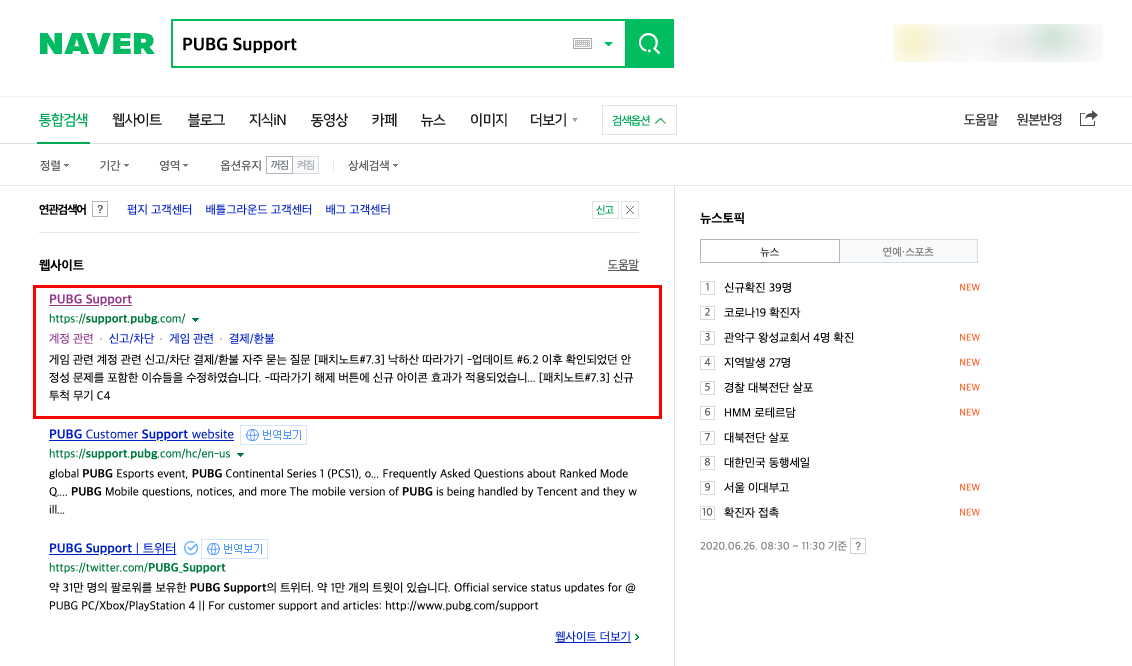The image size is (1132, 666).
Task: Set 옵션유지 to 꺼짐
Action: pyautogui.click(x=279, y=165)
